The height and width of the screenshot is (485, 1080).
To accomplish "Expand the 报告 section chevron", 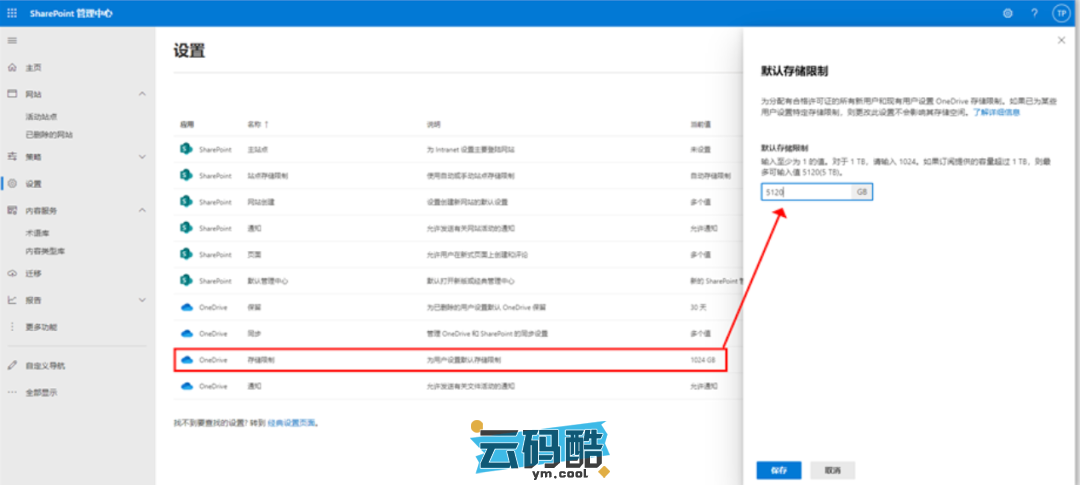I will point(141,300).
